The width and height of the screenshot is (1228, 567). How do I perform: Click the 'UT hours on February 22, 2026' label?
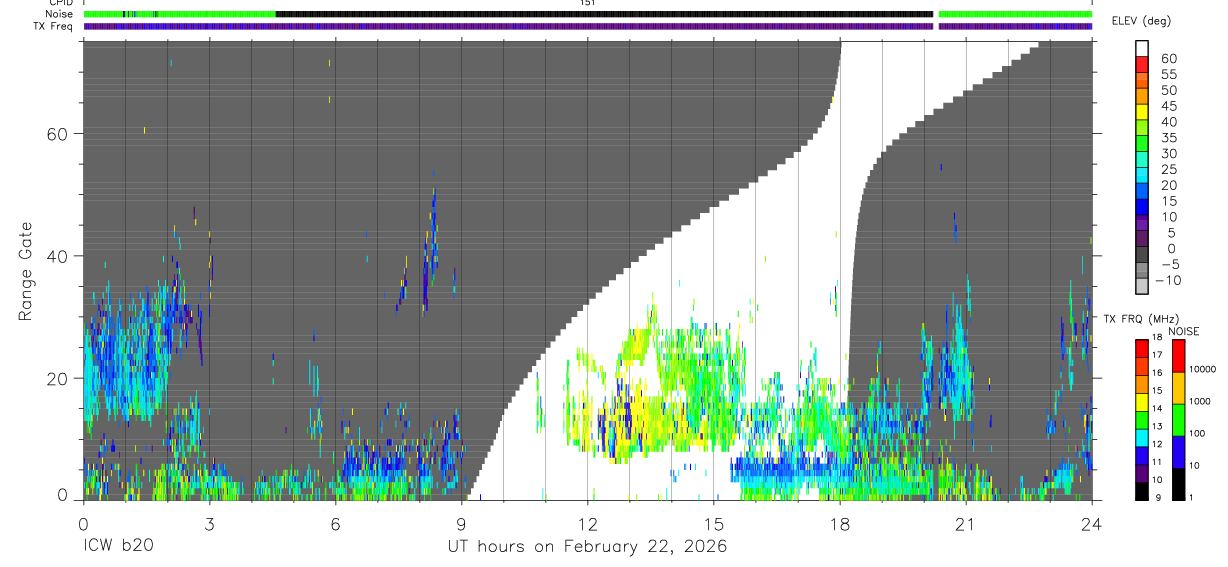click(587, 546)
